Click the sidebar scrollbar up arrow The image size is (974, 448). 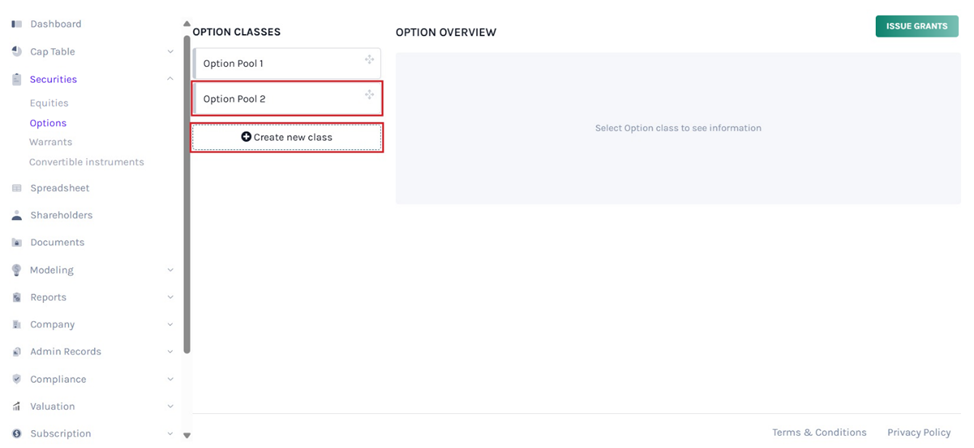click(x=187, y=24)
